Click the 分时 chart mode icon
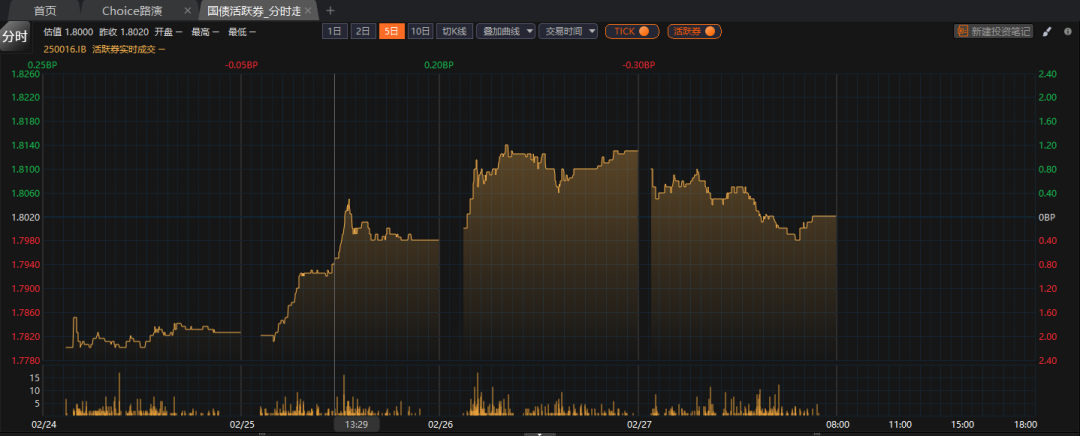This screenshot has height=436, width=1080. click(14, 36)
